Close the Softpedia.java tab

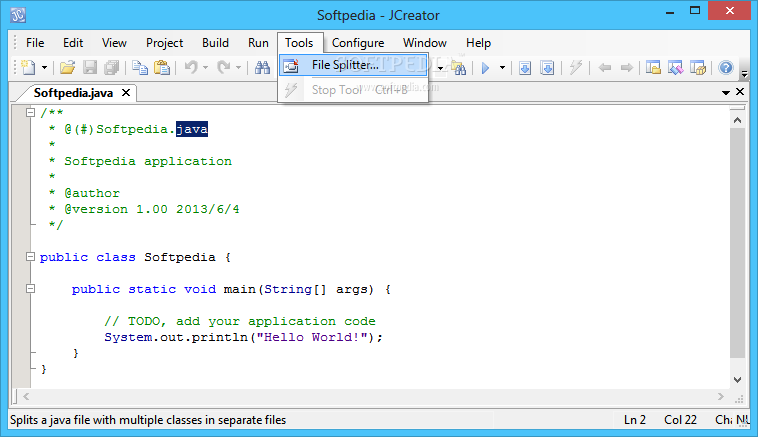point(126,92)
